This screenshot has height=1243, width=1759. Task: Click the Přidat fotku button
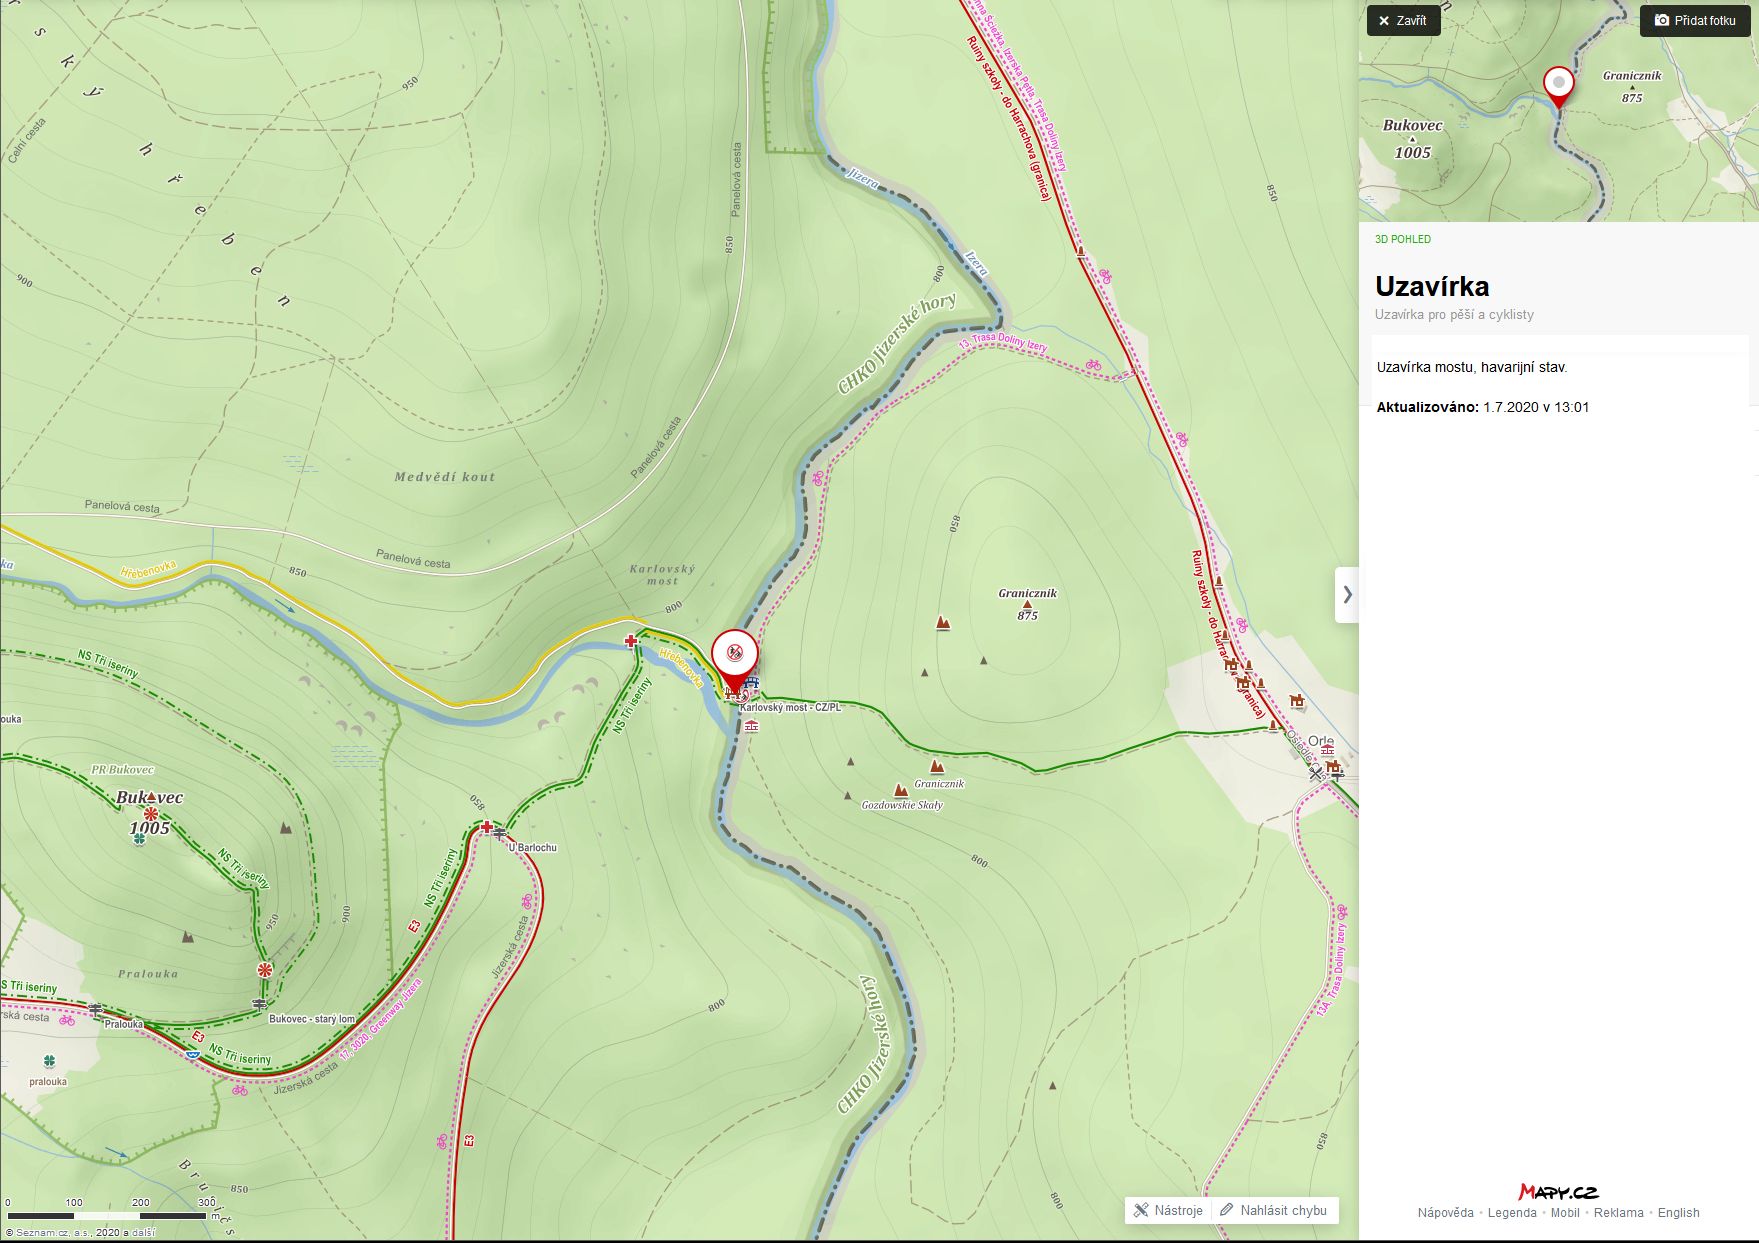(1695, 20)
